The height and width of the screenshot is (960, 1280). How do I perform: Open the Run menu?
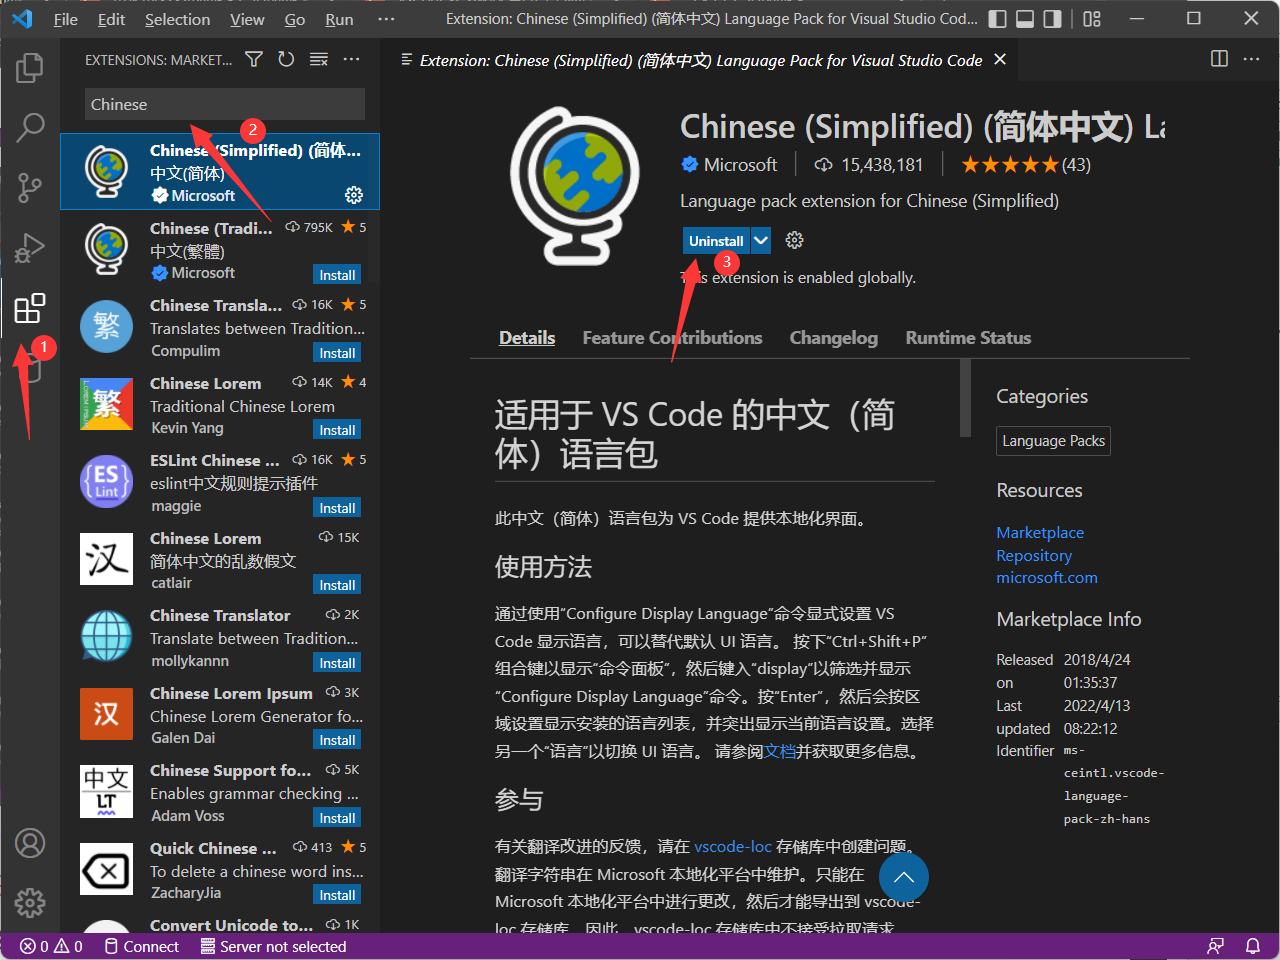(339, 19)
